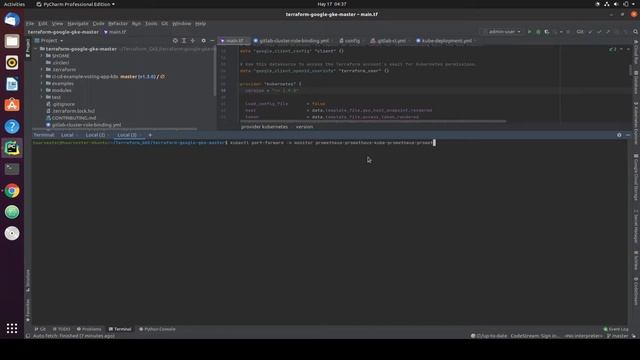Expand the $HOME folder

click(x=42, y=56)
